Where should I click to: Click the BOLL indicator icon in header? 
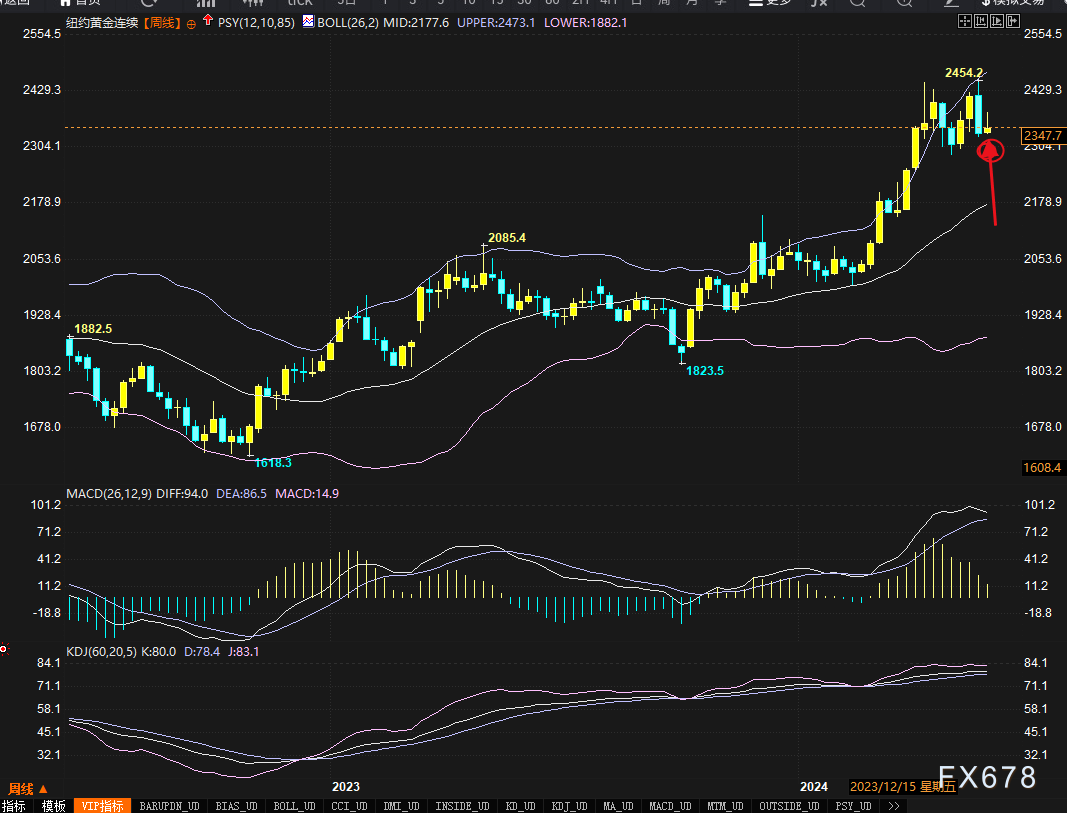pos(308,21)
